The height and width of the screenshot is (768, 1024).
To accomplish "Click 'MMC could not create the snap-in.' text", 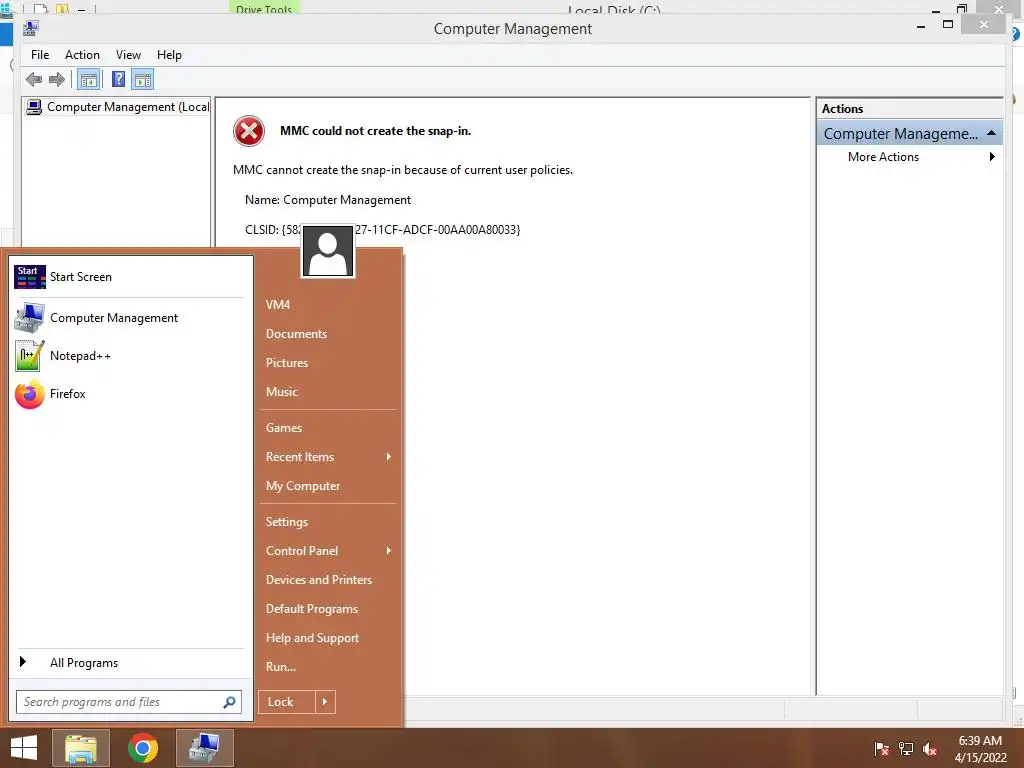I will [376, 131].
